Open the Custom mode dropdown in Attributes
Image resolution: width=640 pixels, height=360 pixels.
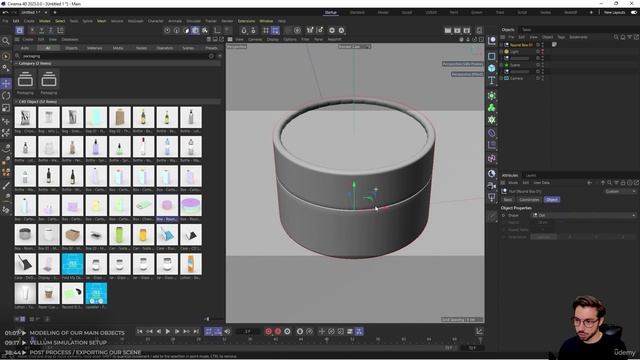(620, 191)
